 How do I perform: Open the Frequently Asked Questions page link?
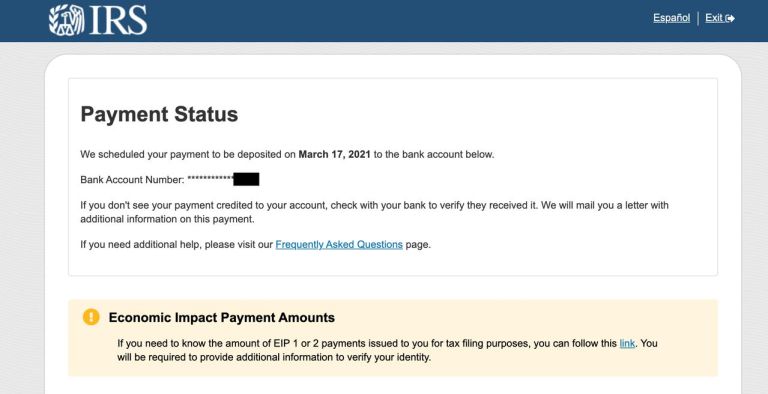[339, 244]
